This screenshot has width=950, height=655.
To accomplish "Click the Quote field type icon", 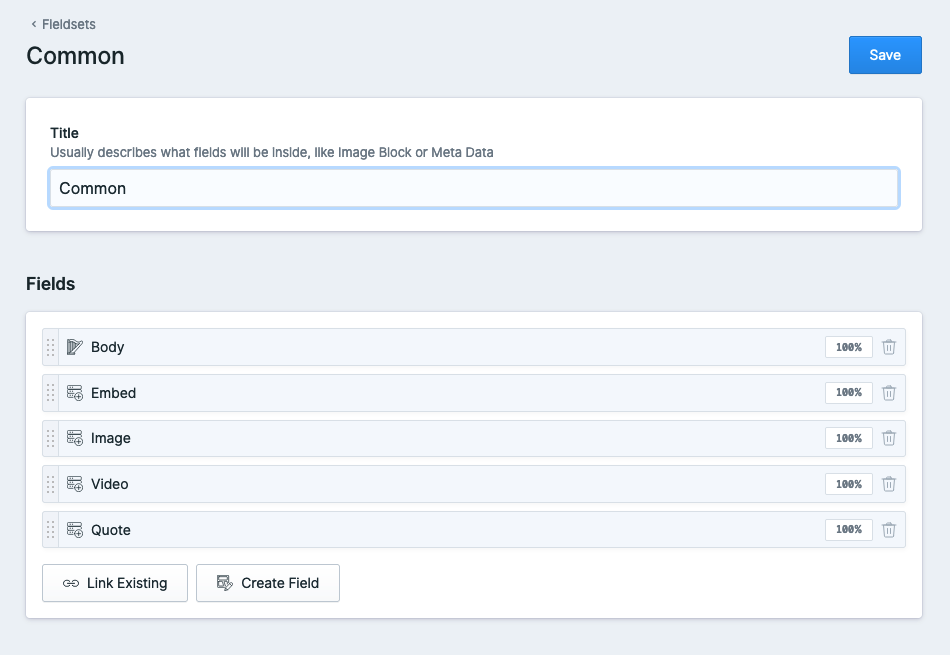I will point(75,530).
